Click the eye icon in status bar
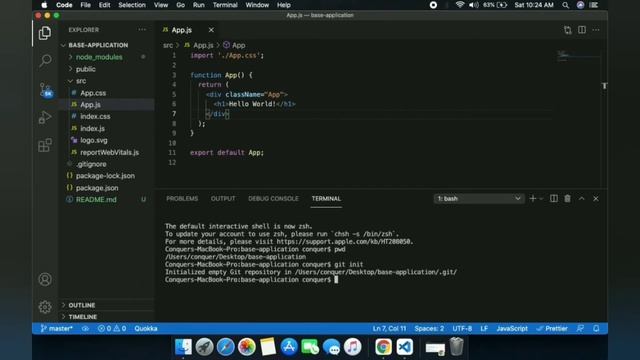Image resolution: width=640 pixels, height=360 pixels. (85, 329)
